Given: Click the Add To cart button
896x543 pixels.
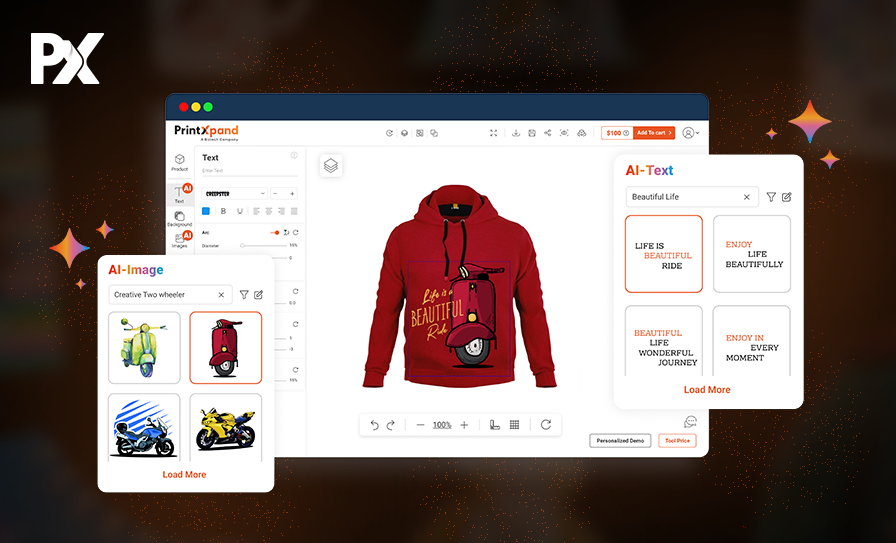Looking at the screenshot, I should [x=654, y=133].
